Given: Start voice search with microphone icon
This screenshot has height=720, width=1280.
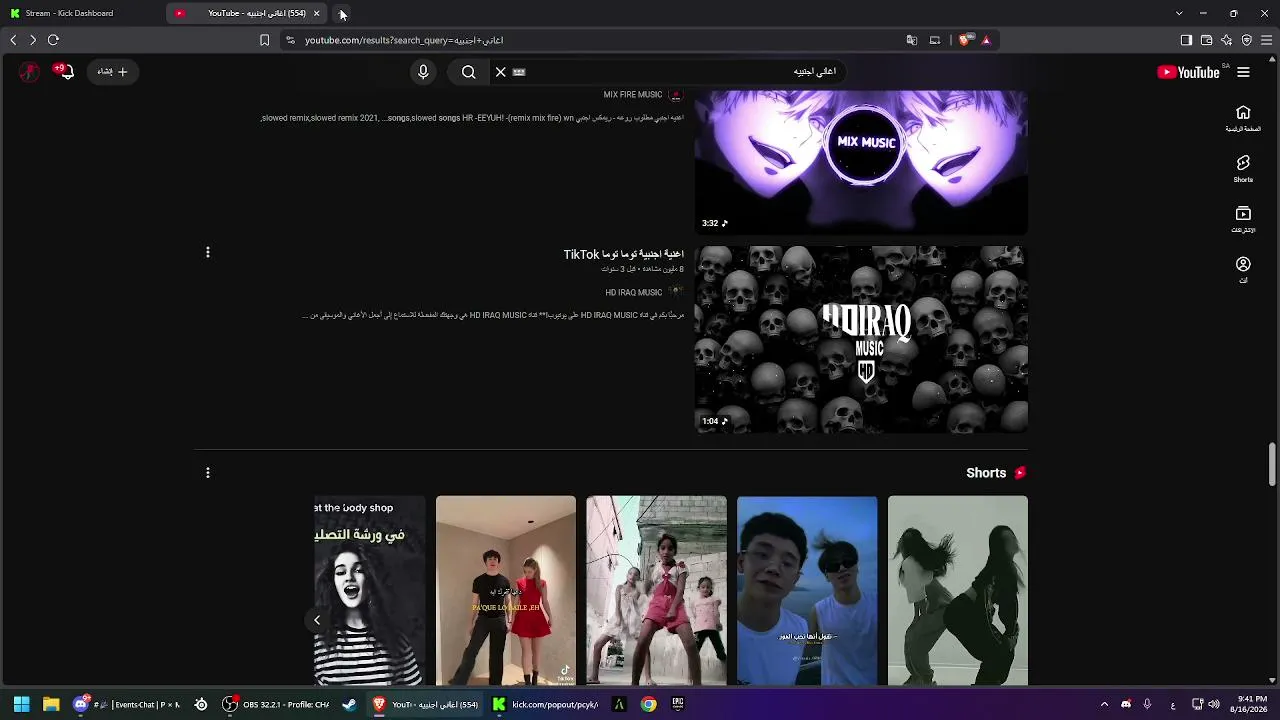Looking at the screenshot, I should point(423,72).
